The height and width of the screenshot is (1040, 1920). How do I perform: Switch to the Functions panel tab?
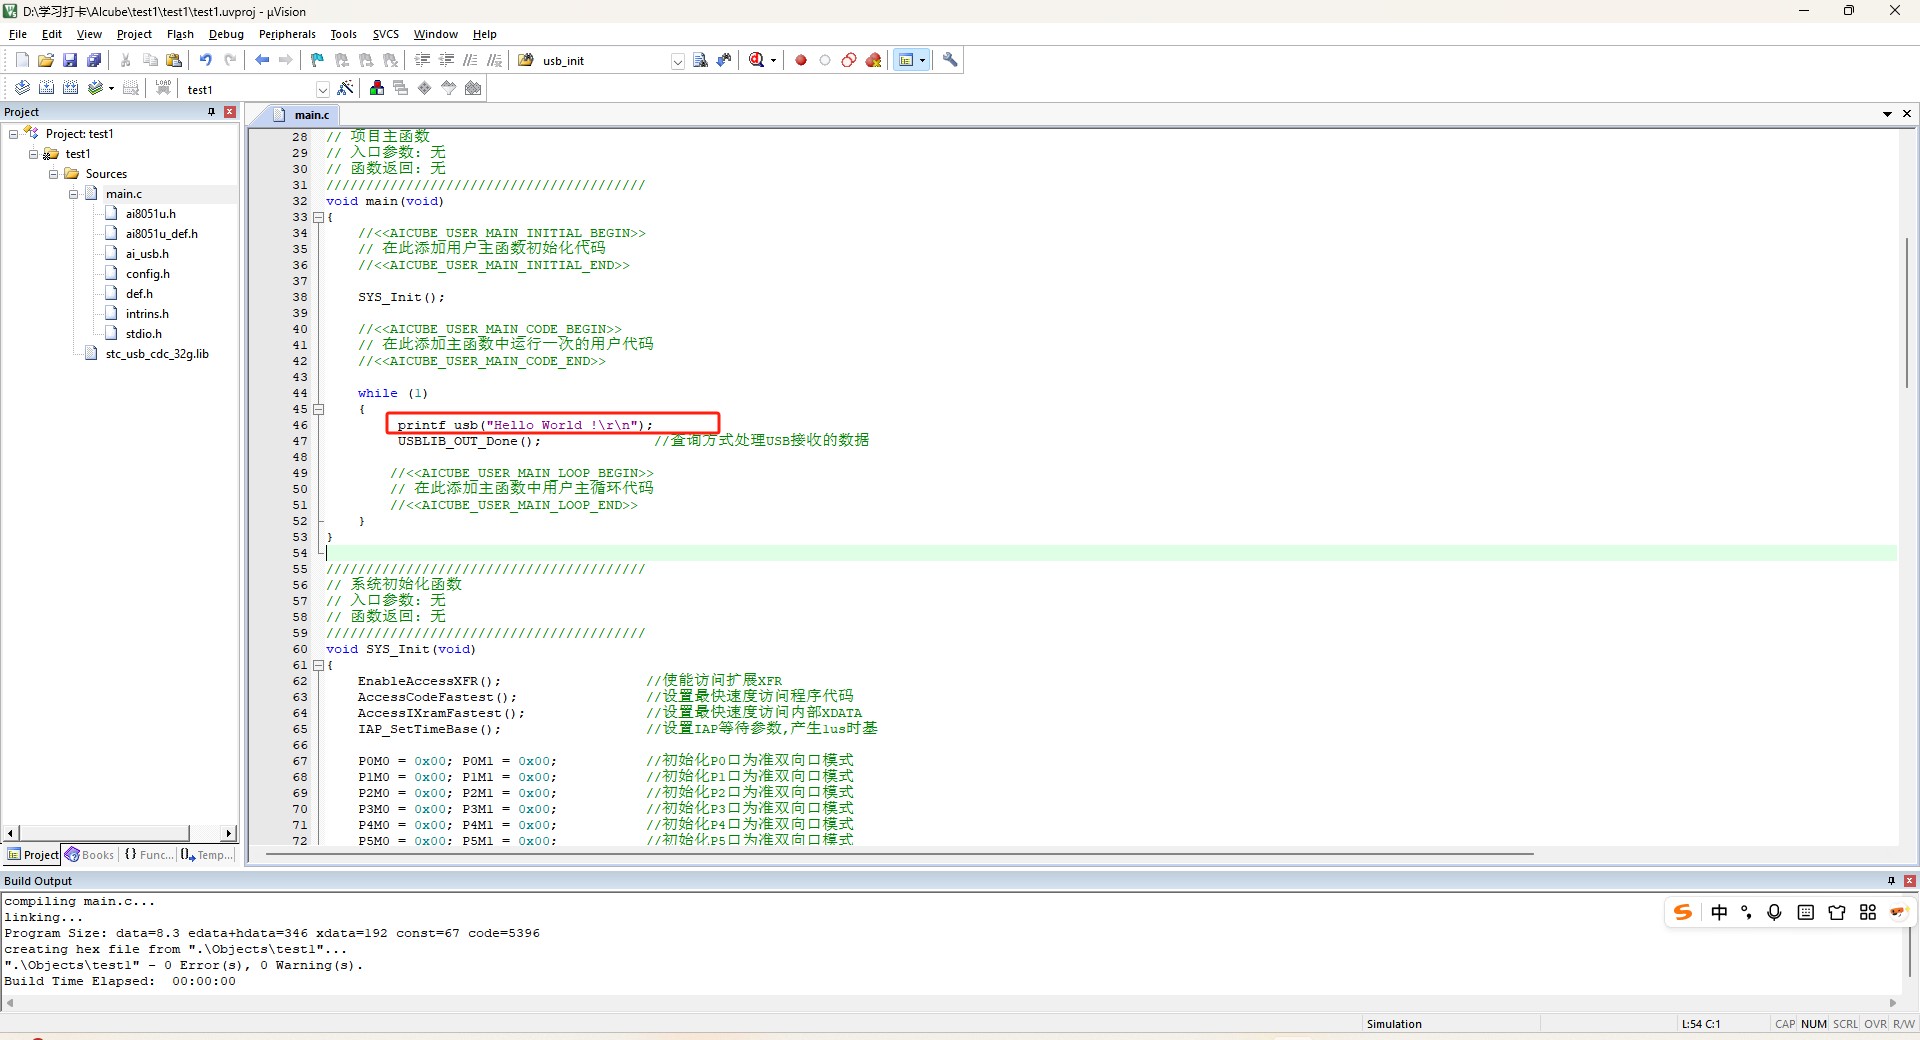(x=148, y=855)
